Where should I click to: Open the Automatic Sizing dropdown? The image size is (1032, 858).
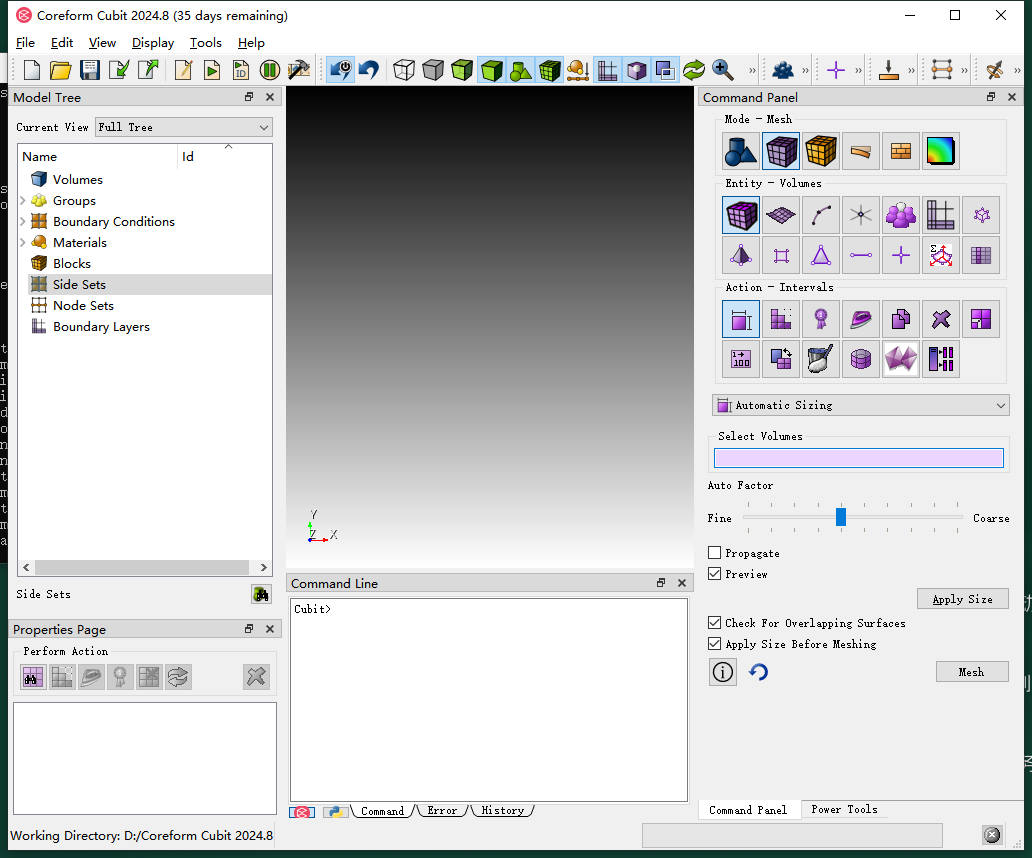pyautogui.click(x=861, y=405)
